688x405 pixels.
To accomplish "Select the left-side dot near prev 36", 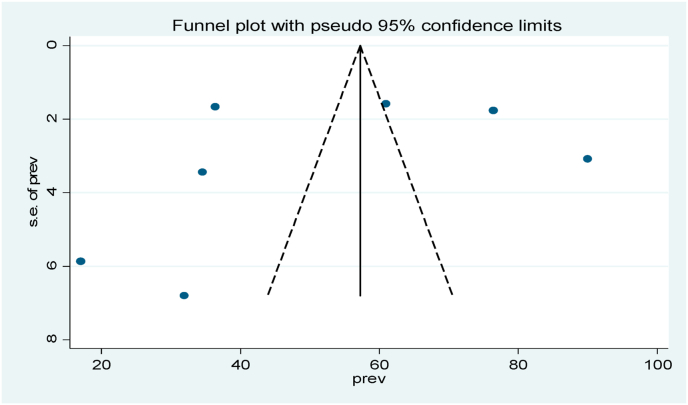I will tap(215, 106).
